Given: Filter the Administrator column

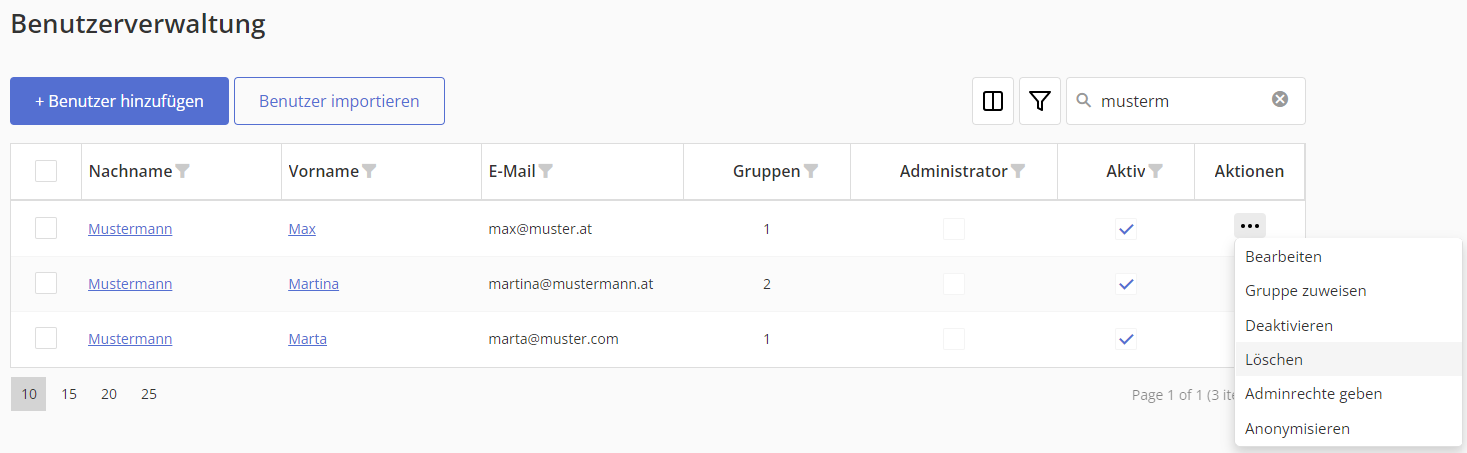Looking at the screenshot, I should (1018, 171).
